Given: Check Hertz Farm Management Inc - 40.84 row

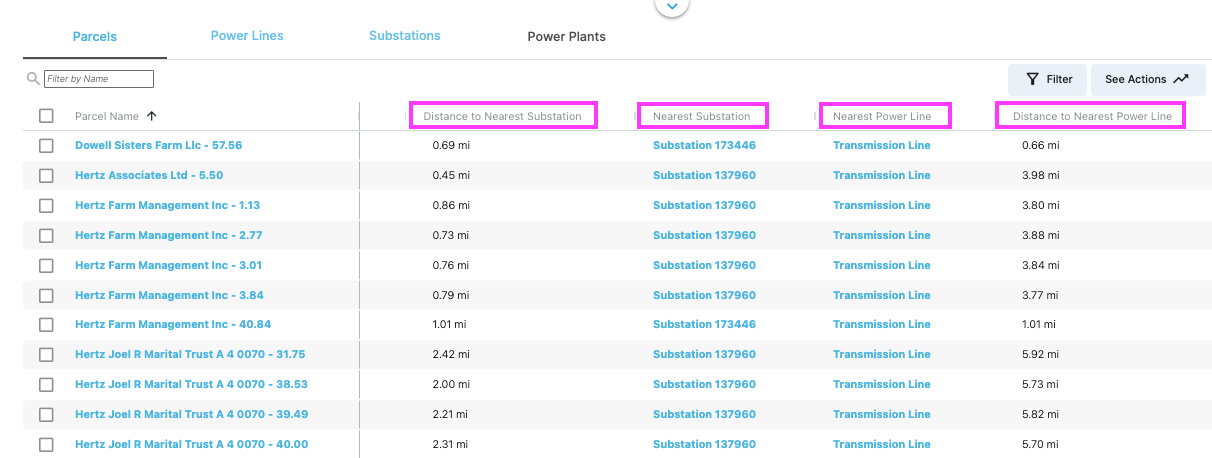Looking at the screenshot, I should point(46,325).
